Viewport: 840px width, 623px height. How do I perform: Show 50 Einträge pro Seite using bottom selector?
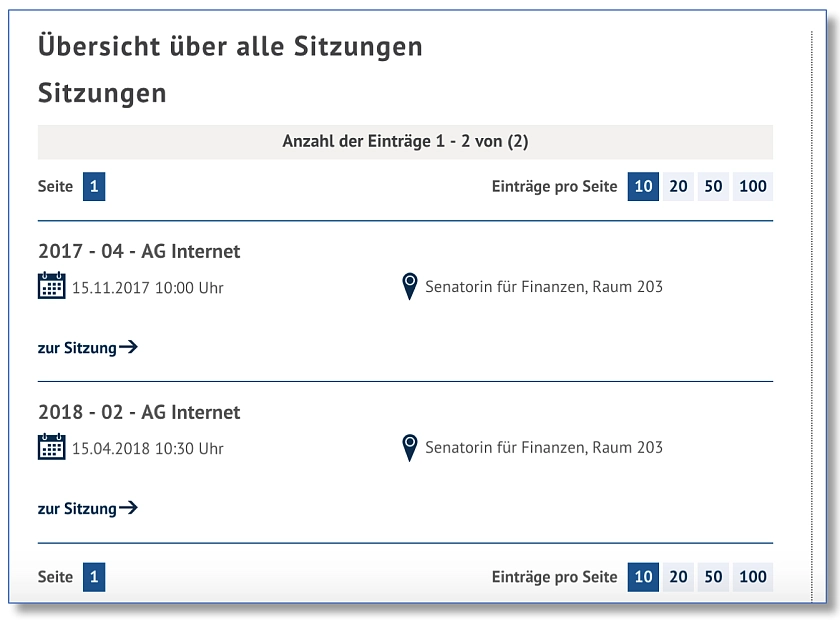pos(713,577)
